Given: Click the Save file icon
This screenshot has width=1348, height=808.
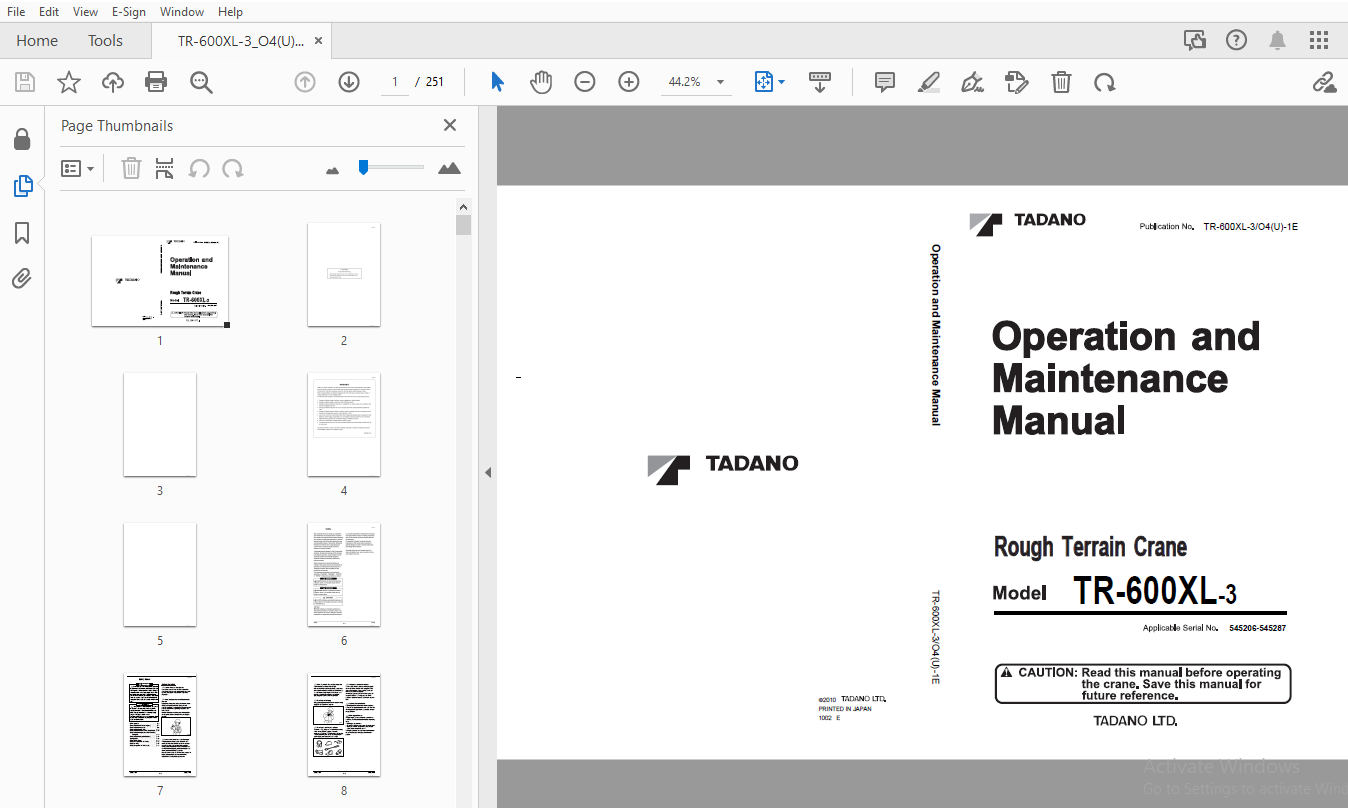Looking at the screenshot, I should click(x=24, y=82).
